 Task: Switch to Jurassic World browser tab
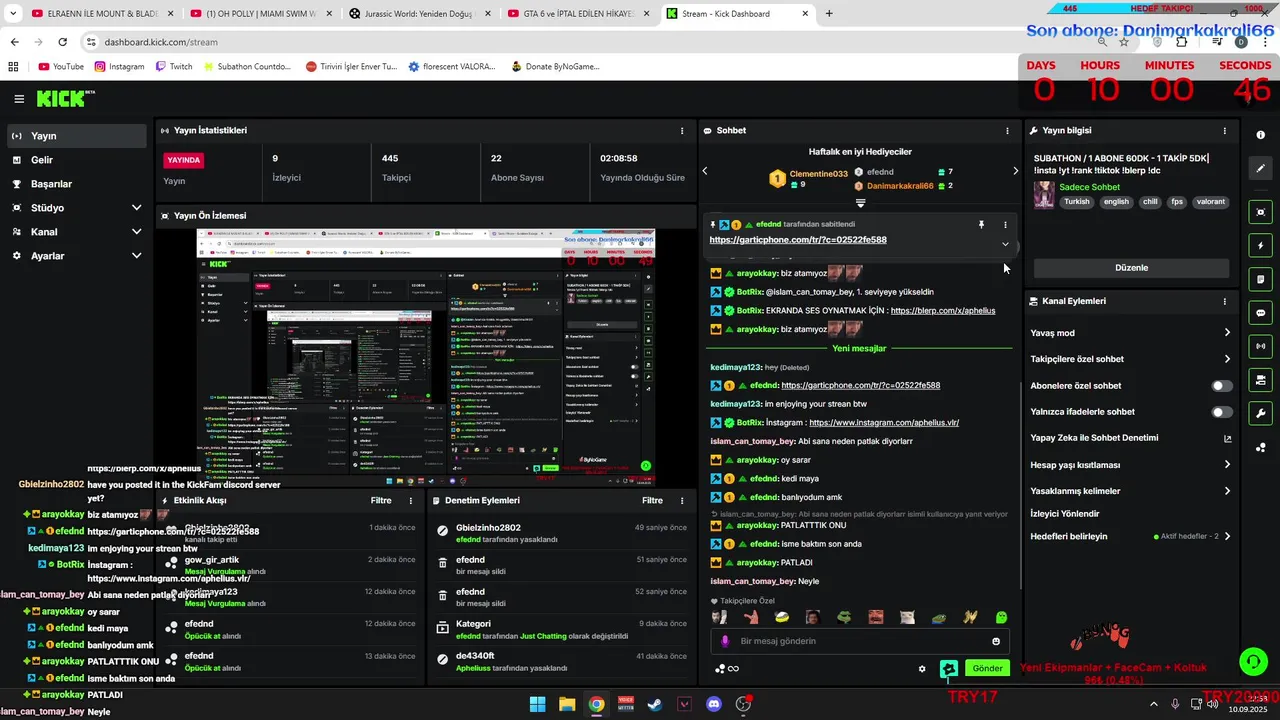pyautogui.click(x=420, y=14)
